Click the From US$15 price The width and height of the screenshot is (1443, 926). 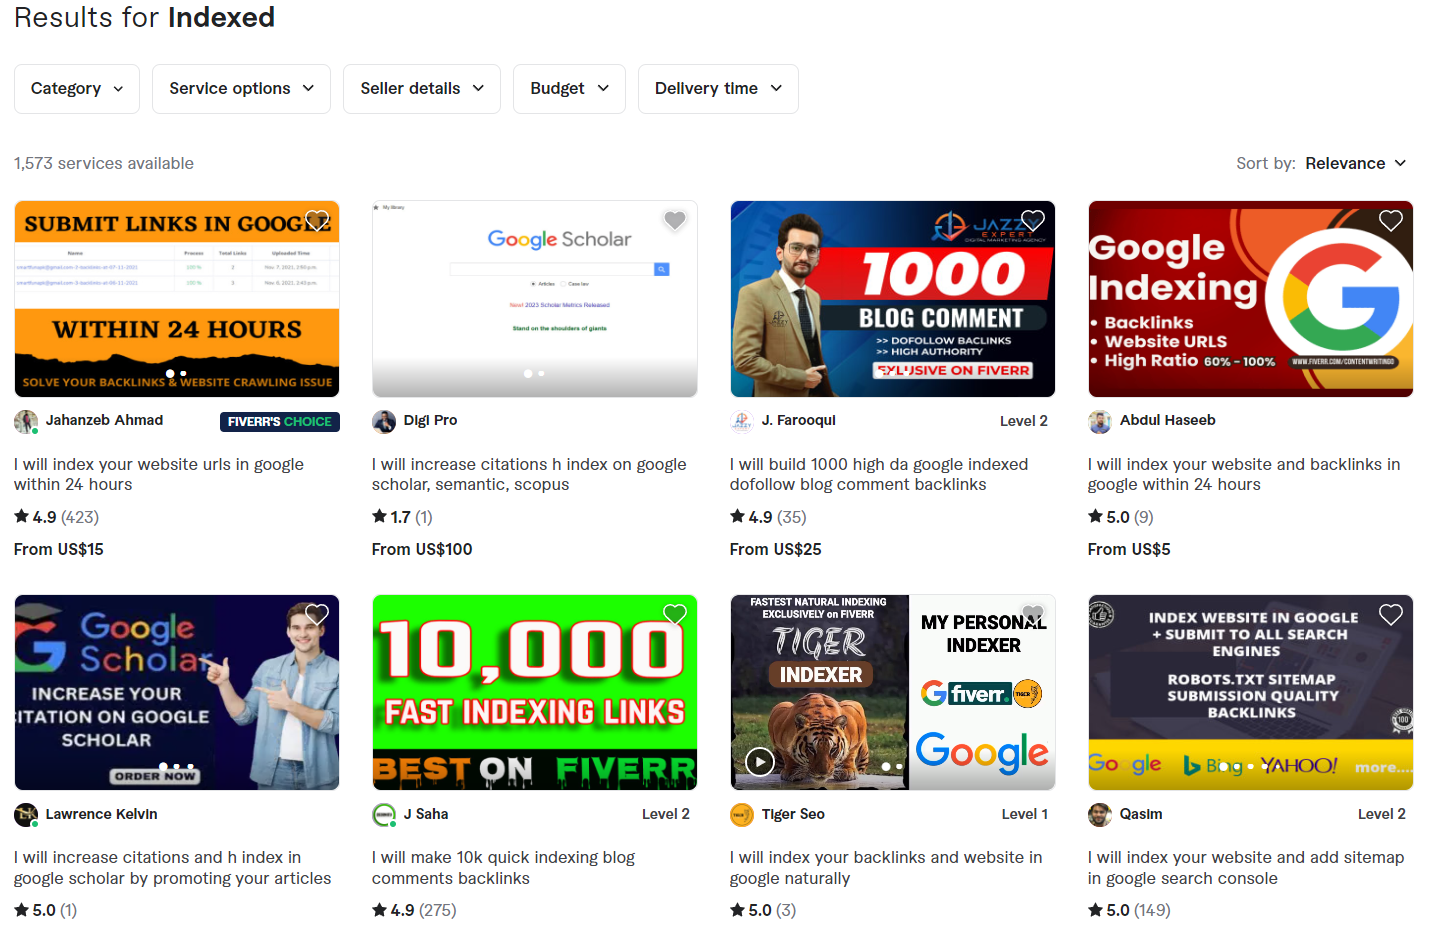tap(59, 549)
